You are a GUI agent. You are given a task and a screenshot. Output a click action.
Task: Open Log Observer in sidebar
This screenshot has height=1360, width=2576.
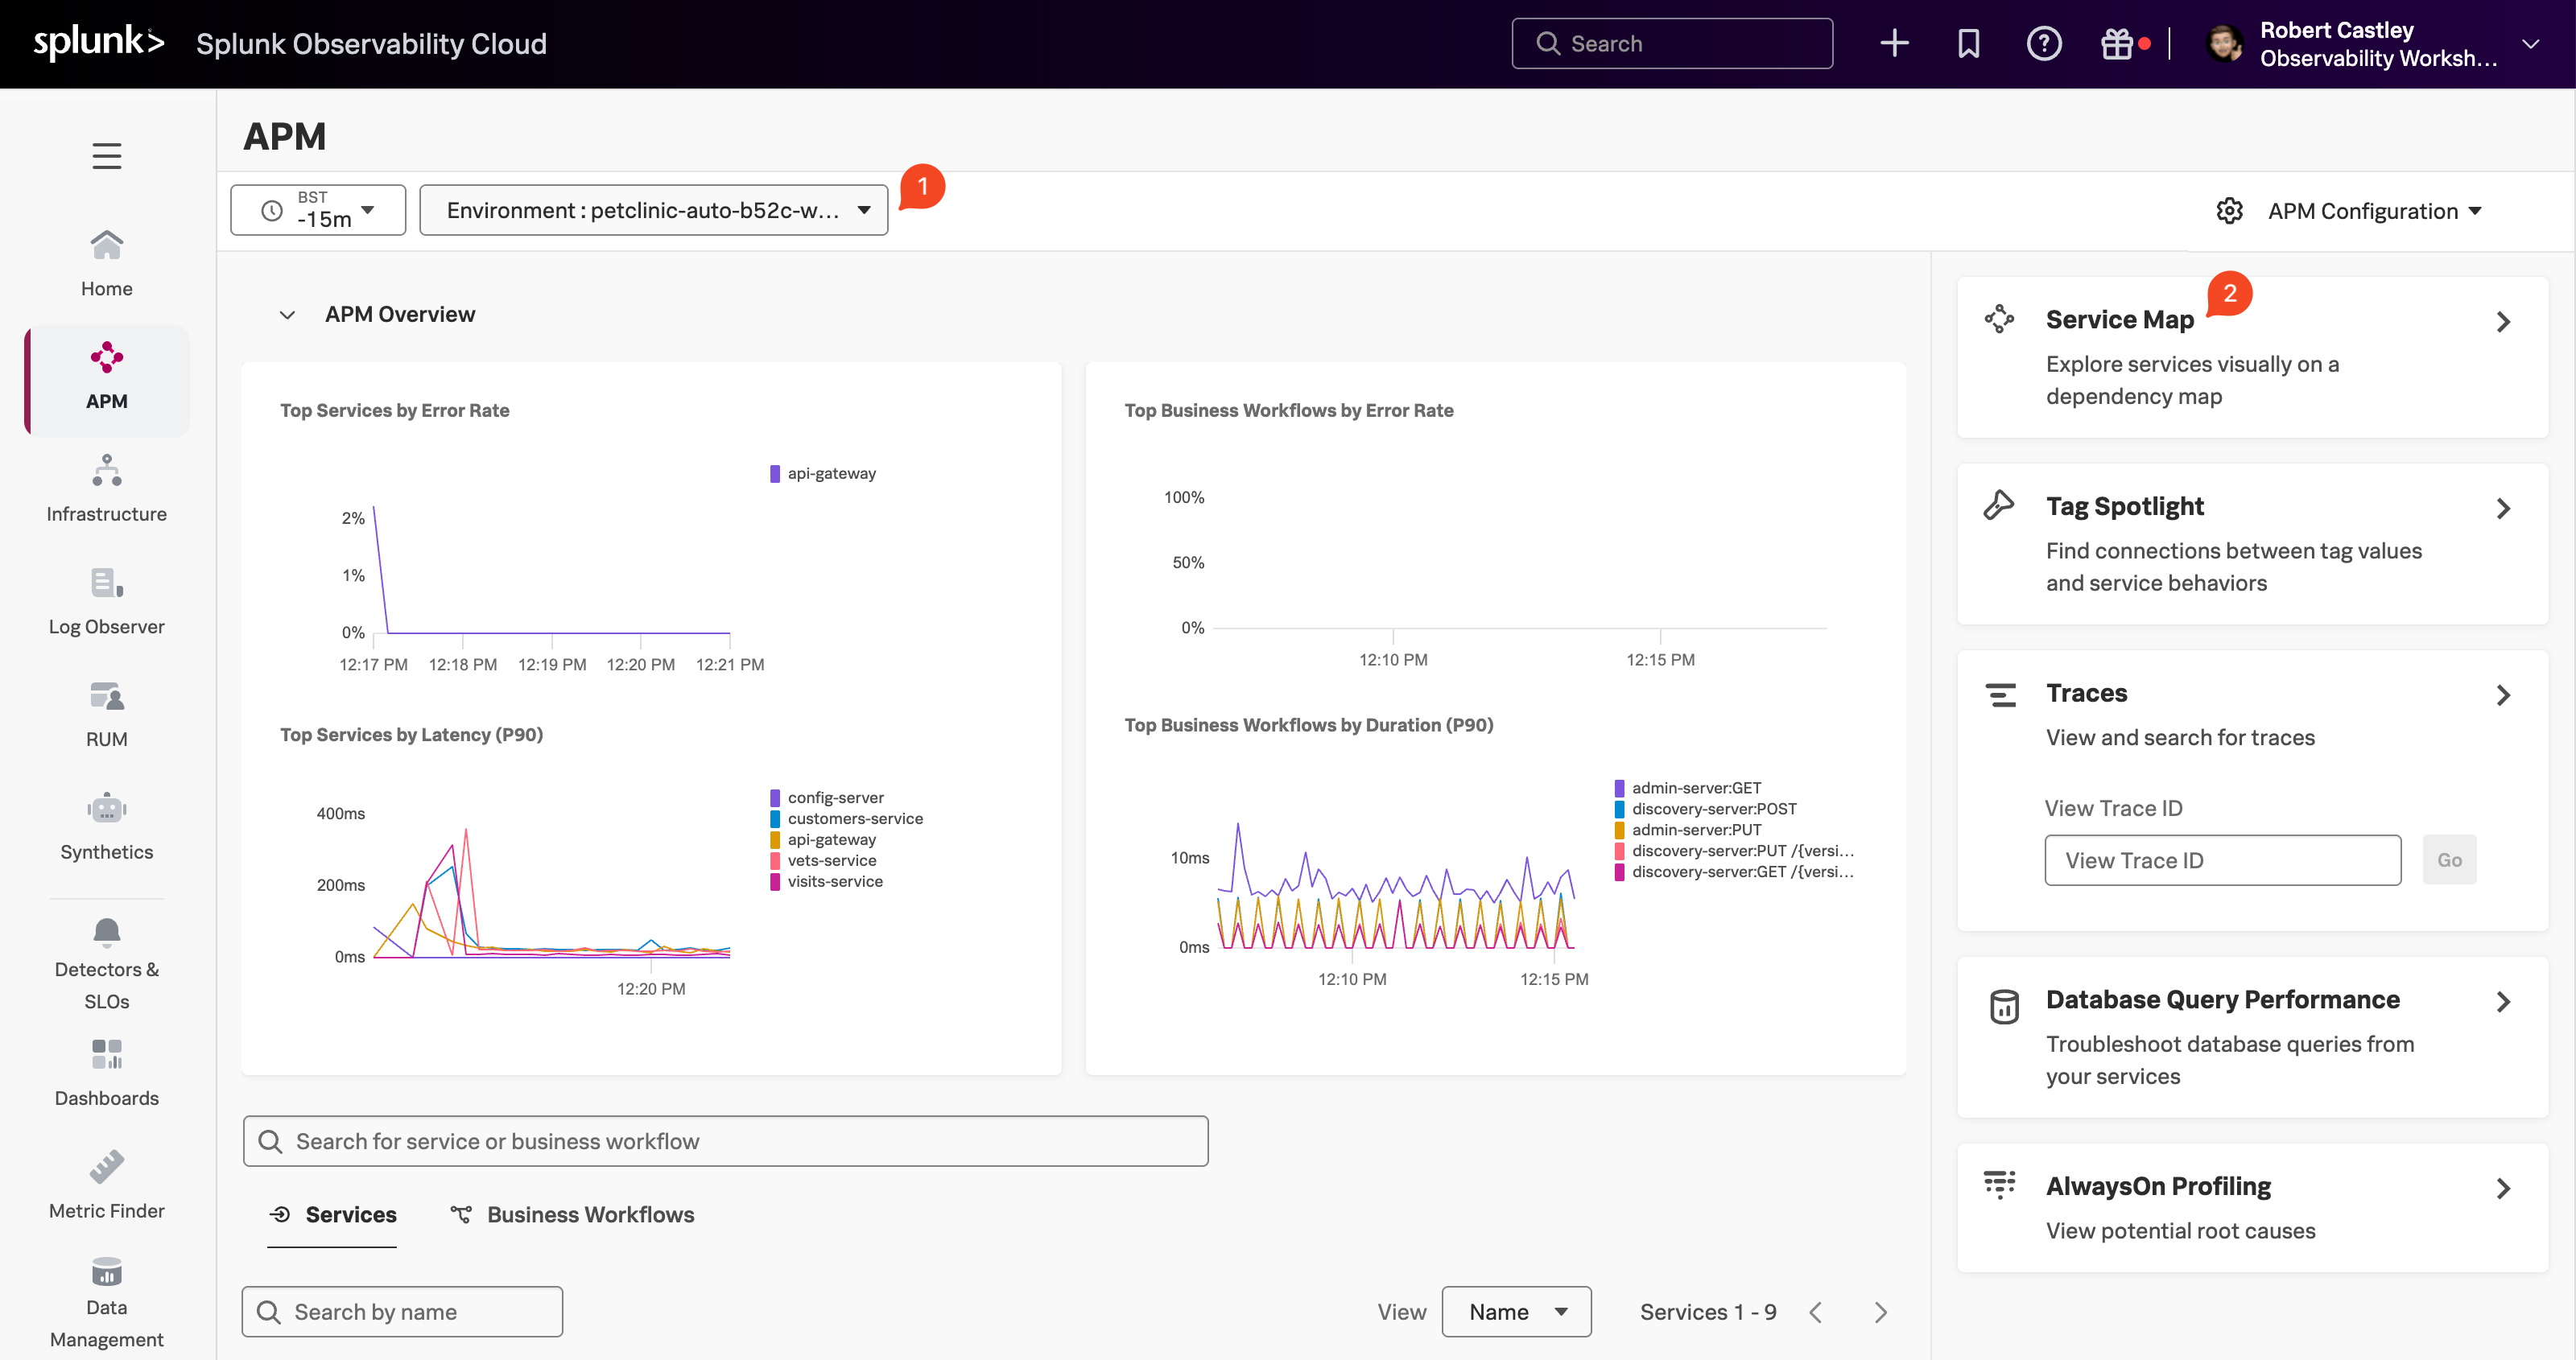click(x=106, y=602)
